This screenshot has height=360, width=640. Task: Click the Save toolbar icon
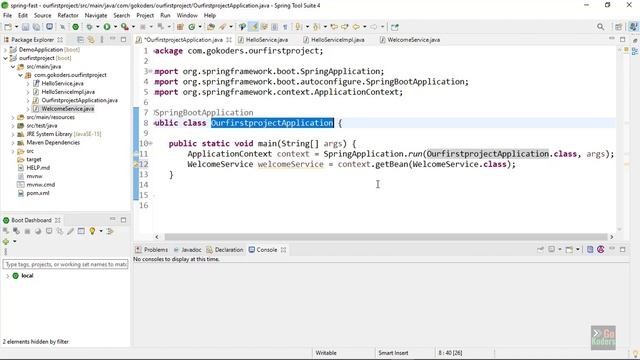[x=25, y=27]
